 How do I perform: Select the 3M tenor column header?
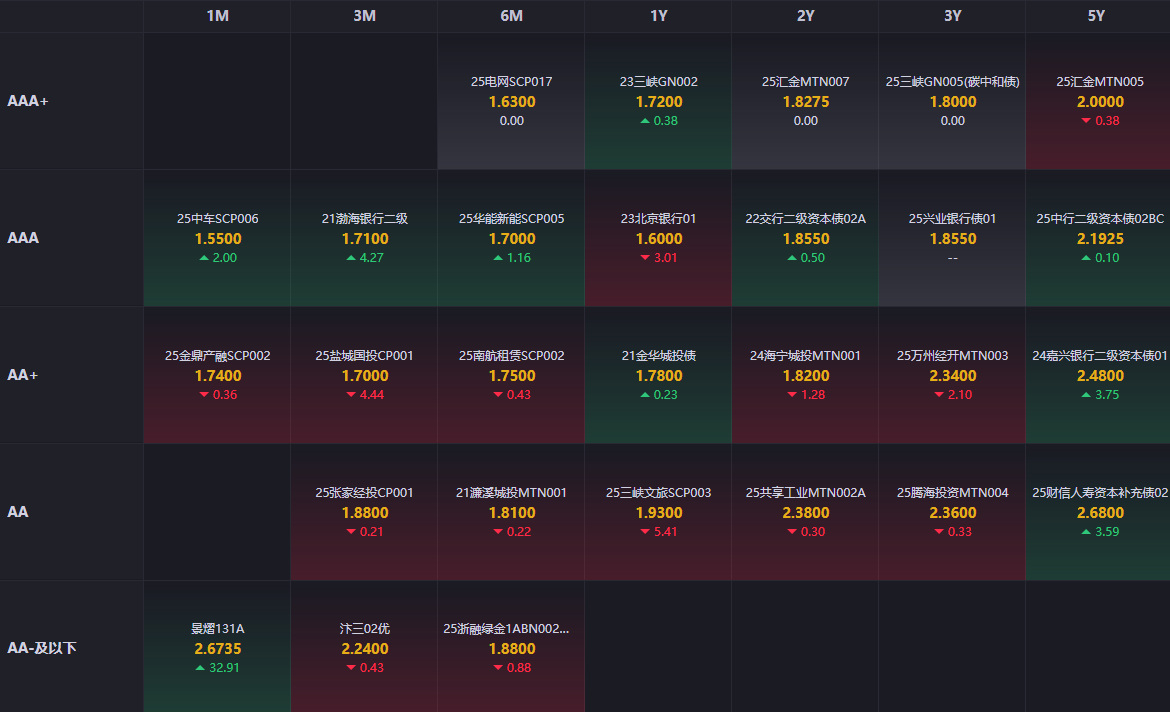coord(365,16)
